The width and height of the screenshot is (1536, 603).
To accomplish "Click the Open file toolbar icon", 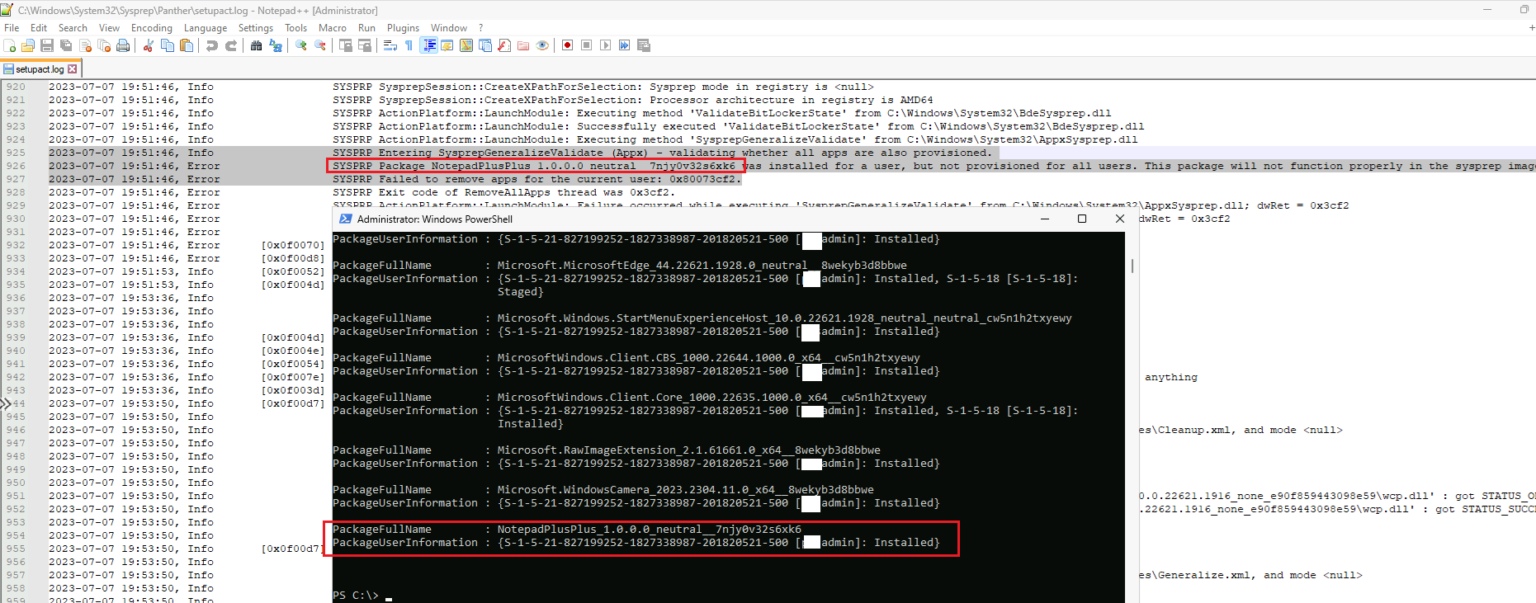I will (28, 45).
